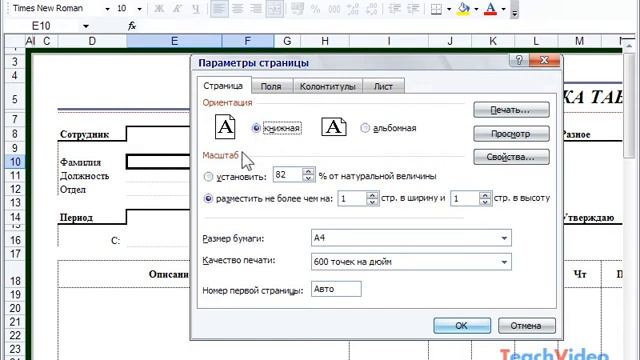
Task: Apply the font color red A
Action: click(491, 9)
